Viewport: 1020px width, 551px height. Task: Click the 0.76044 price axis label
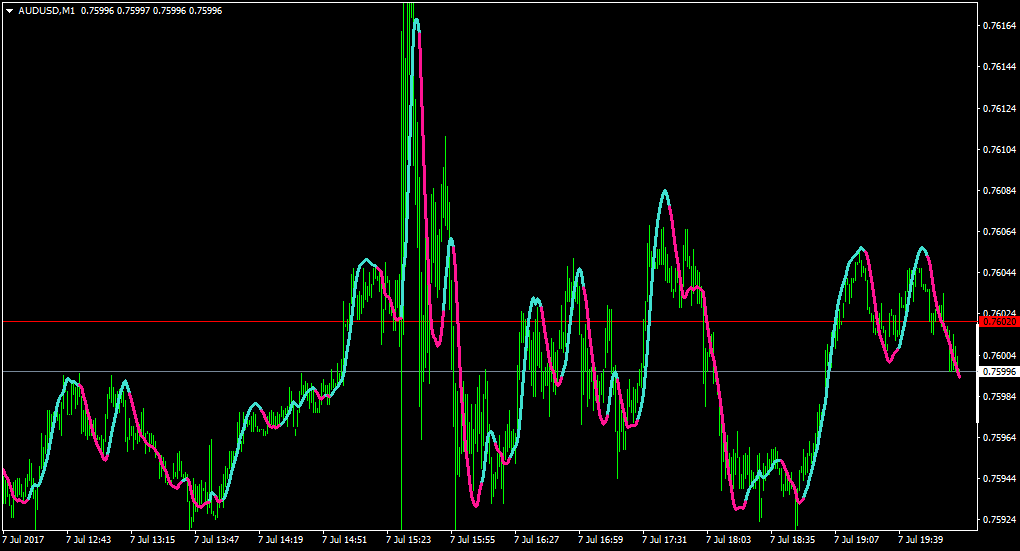[999, 273]
